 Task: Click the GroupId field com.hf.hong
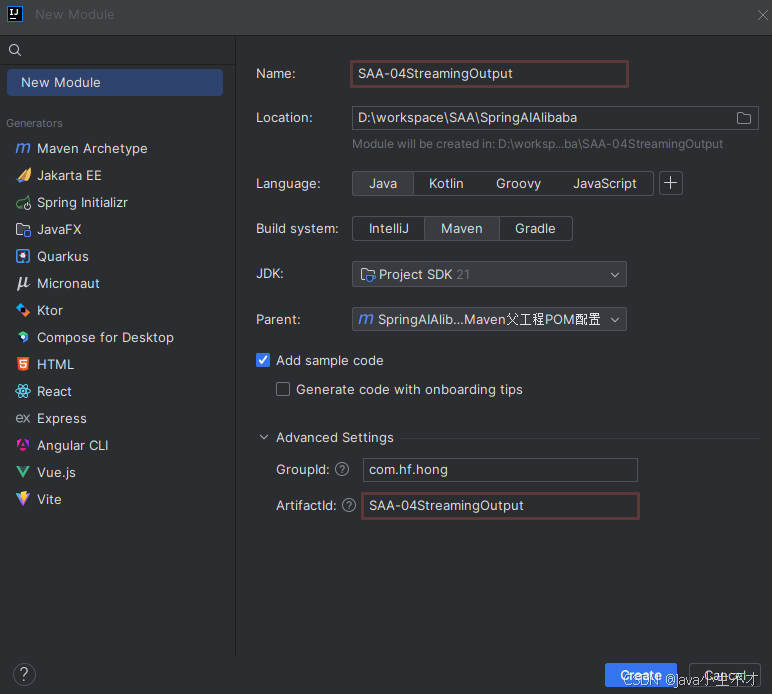[500, 470]
